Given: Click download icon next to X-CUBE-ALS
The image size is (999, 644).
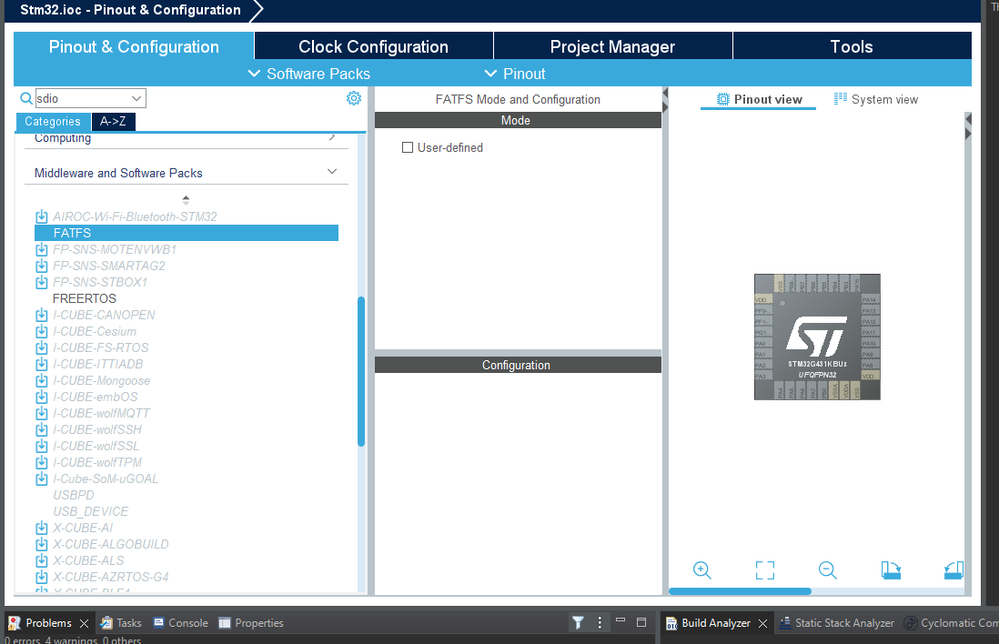Looking at the screenshot, I should click(x=41, y=561).
